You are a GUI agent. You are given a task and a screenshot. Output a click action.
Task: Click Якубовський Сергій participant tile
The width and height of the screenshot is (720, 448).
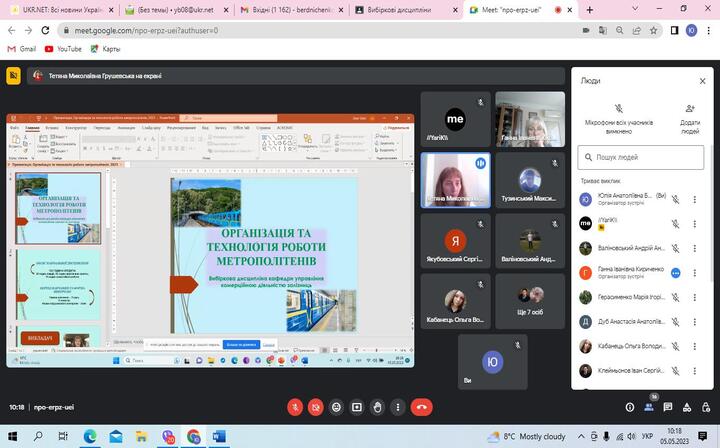[456, 241]
